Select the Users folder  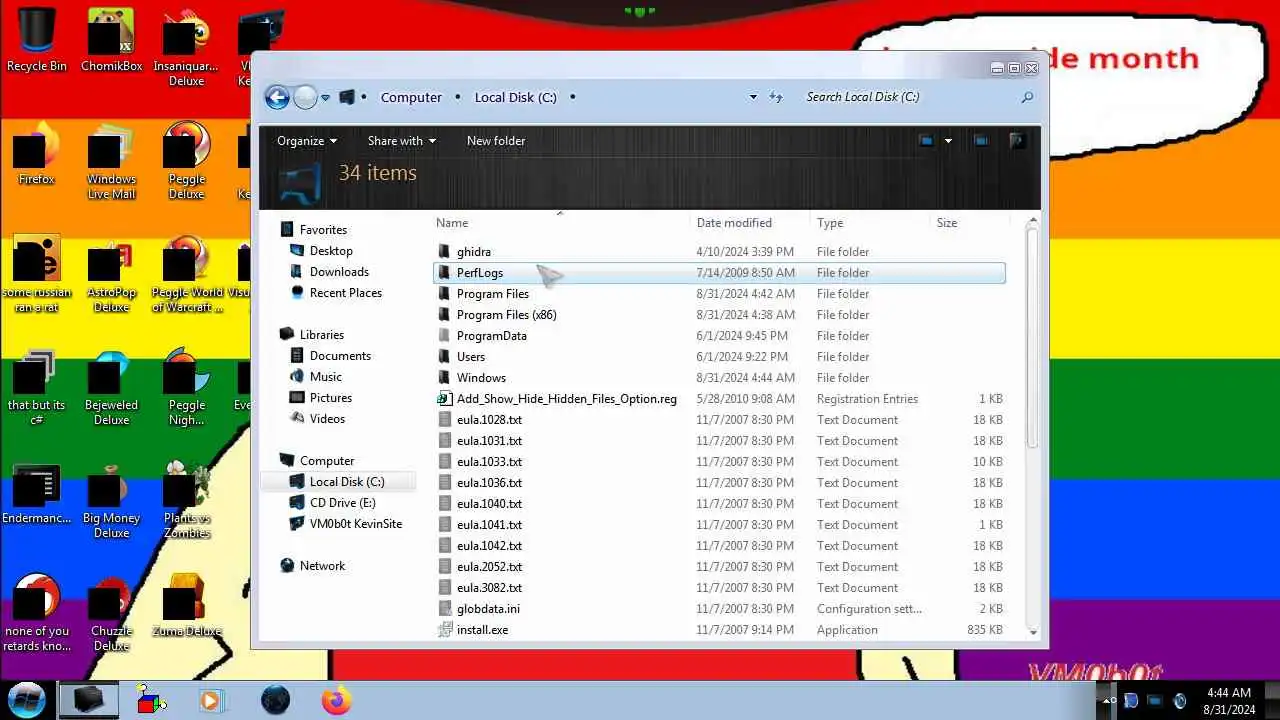tap(719, 357)
